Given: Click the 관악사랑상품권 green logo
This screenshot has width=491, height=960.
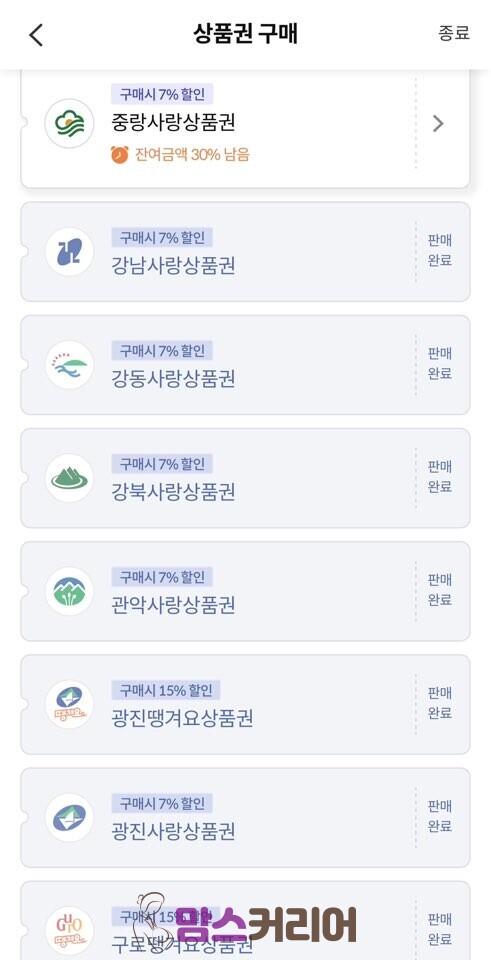Looking at the screenshot, I should coord(69,591).
